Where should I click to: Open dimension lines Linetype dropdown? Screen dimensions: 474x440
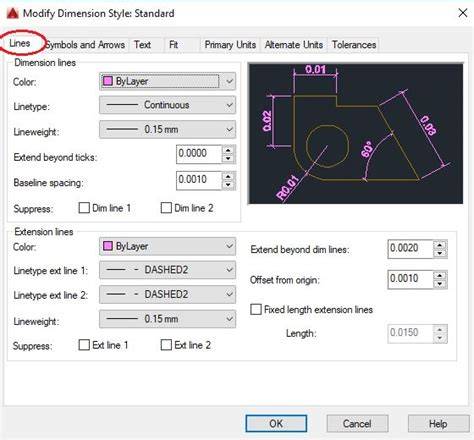[x=167, y=105]
